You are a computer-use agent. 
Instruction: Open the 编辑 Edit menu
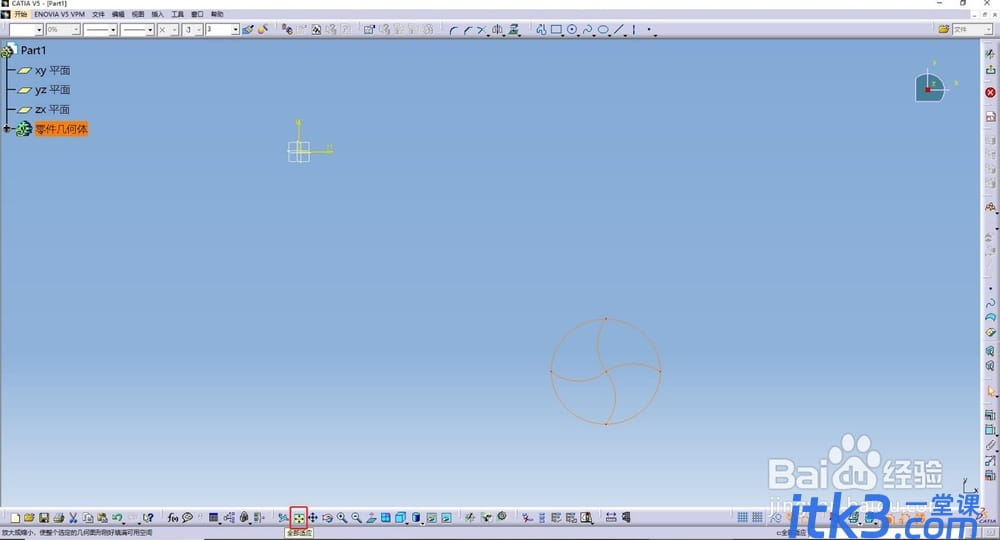[x=118, y=14]
